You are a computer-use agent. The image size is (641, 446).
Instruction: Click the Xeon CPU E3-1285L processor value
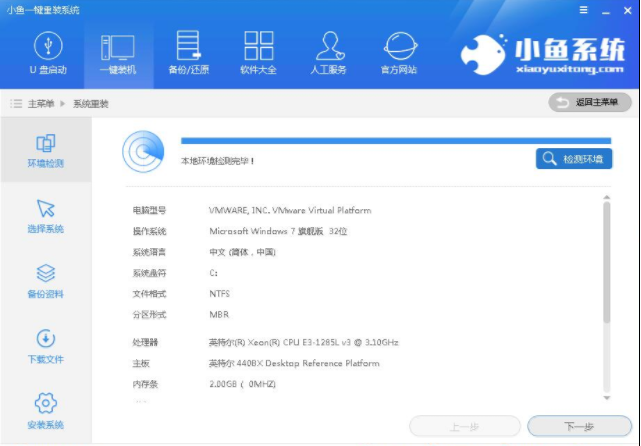(x=304, y=342)
